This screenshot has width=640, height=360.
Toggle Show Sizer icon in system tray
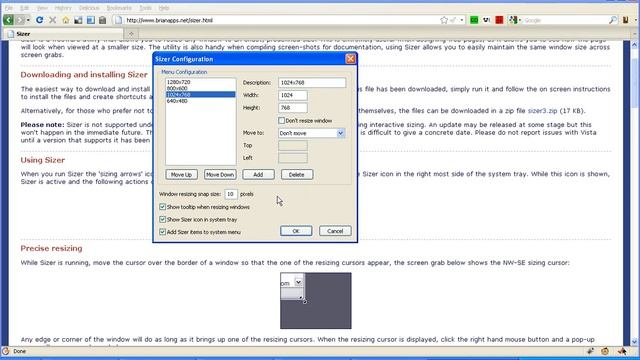tap(162, 219)
